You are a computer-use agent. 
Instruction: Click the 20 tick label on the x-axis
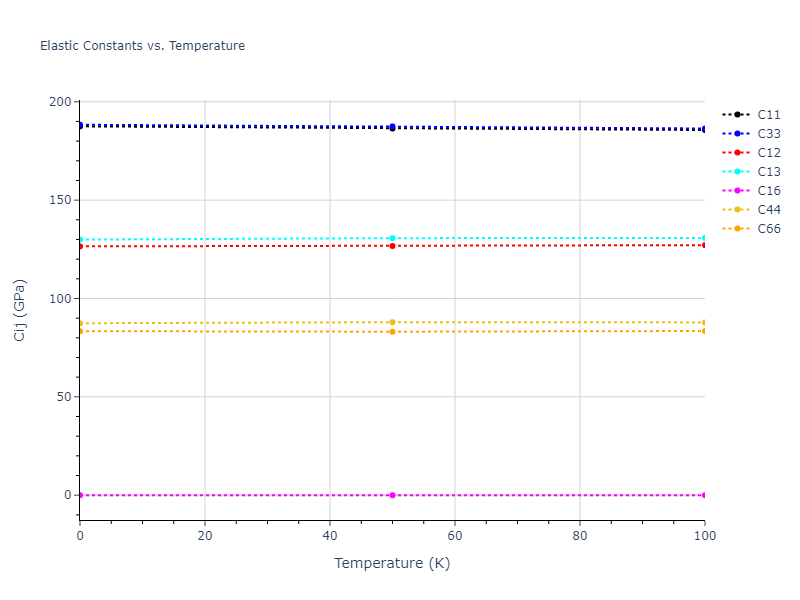[205, 536]
